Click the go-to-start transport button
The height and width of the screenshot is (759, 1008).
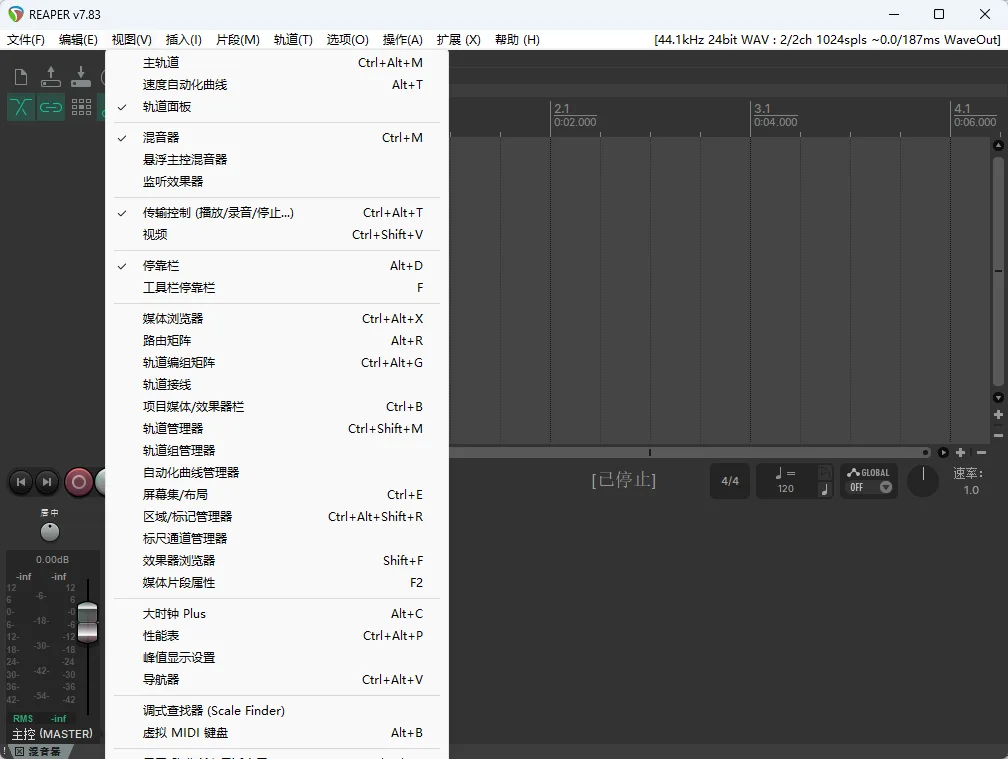coord(21,482)
